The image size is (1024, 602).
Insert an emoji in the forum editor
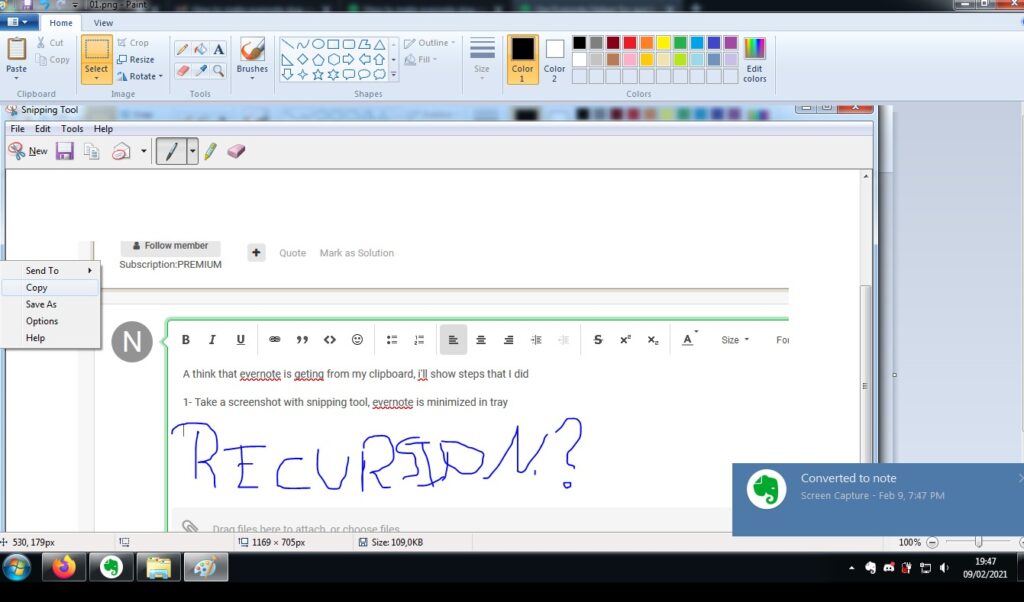(357, 339)
